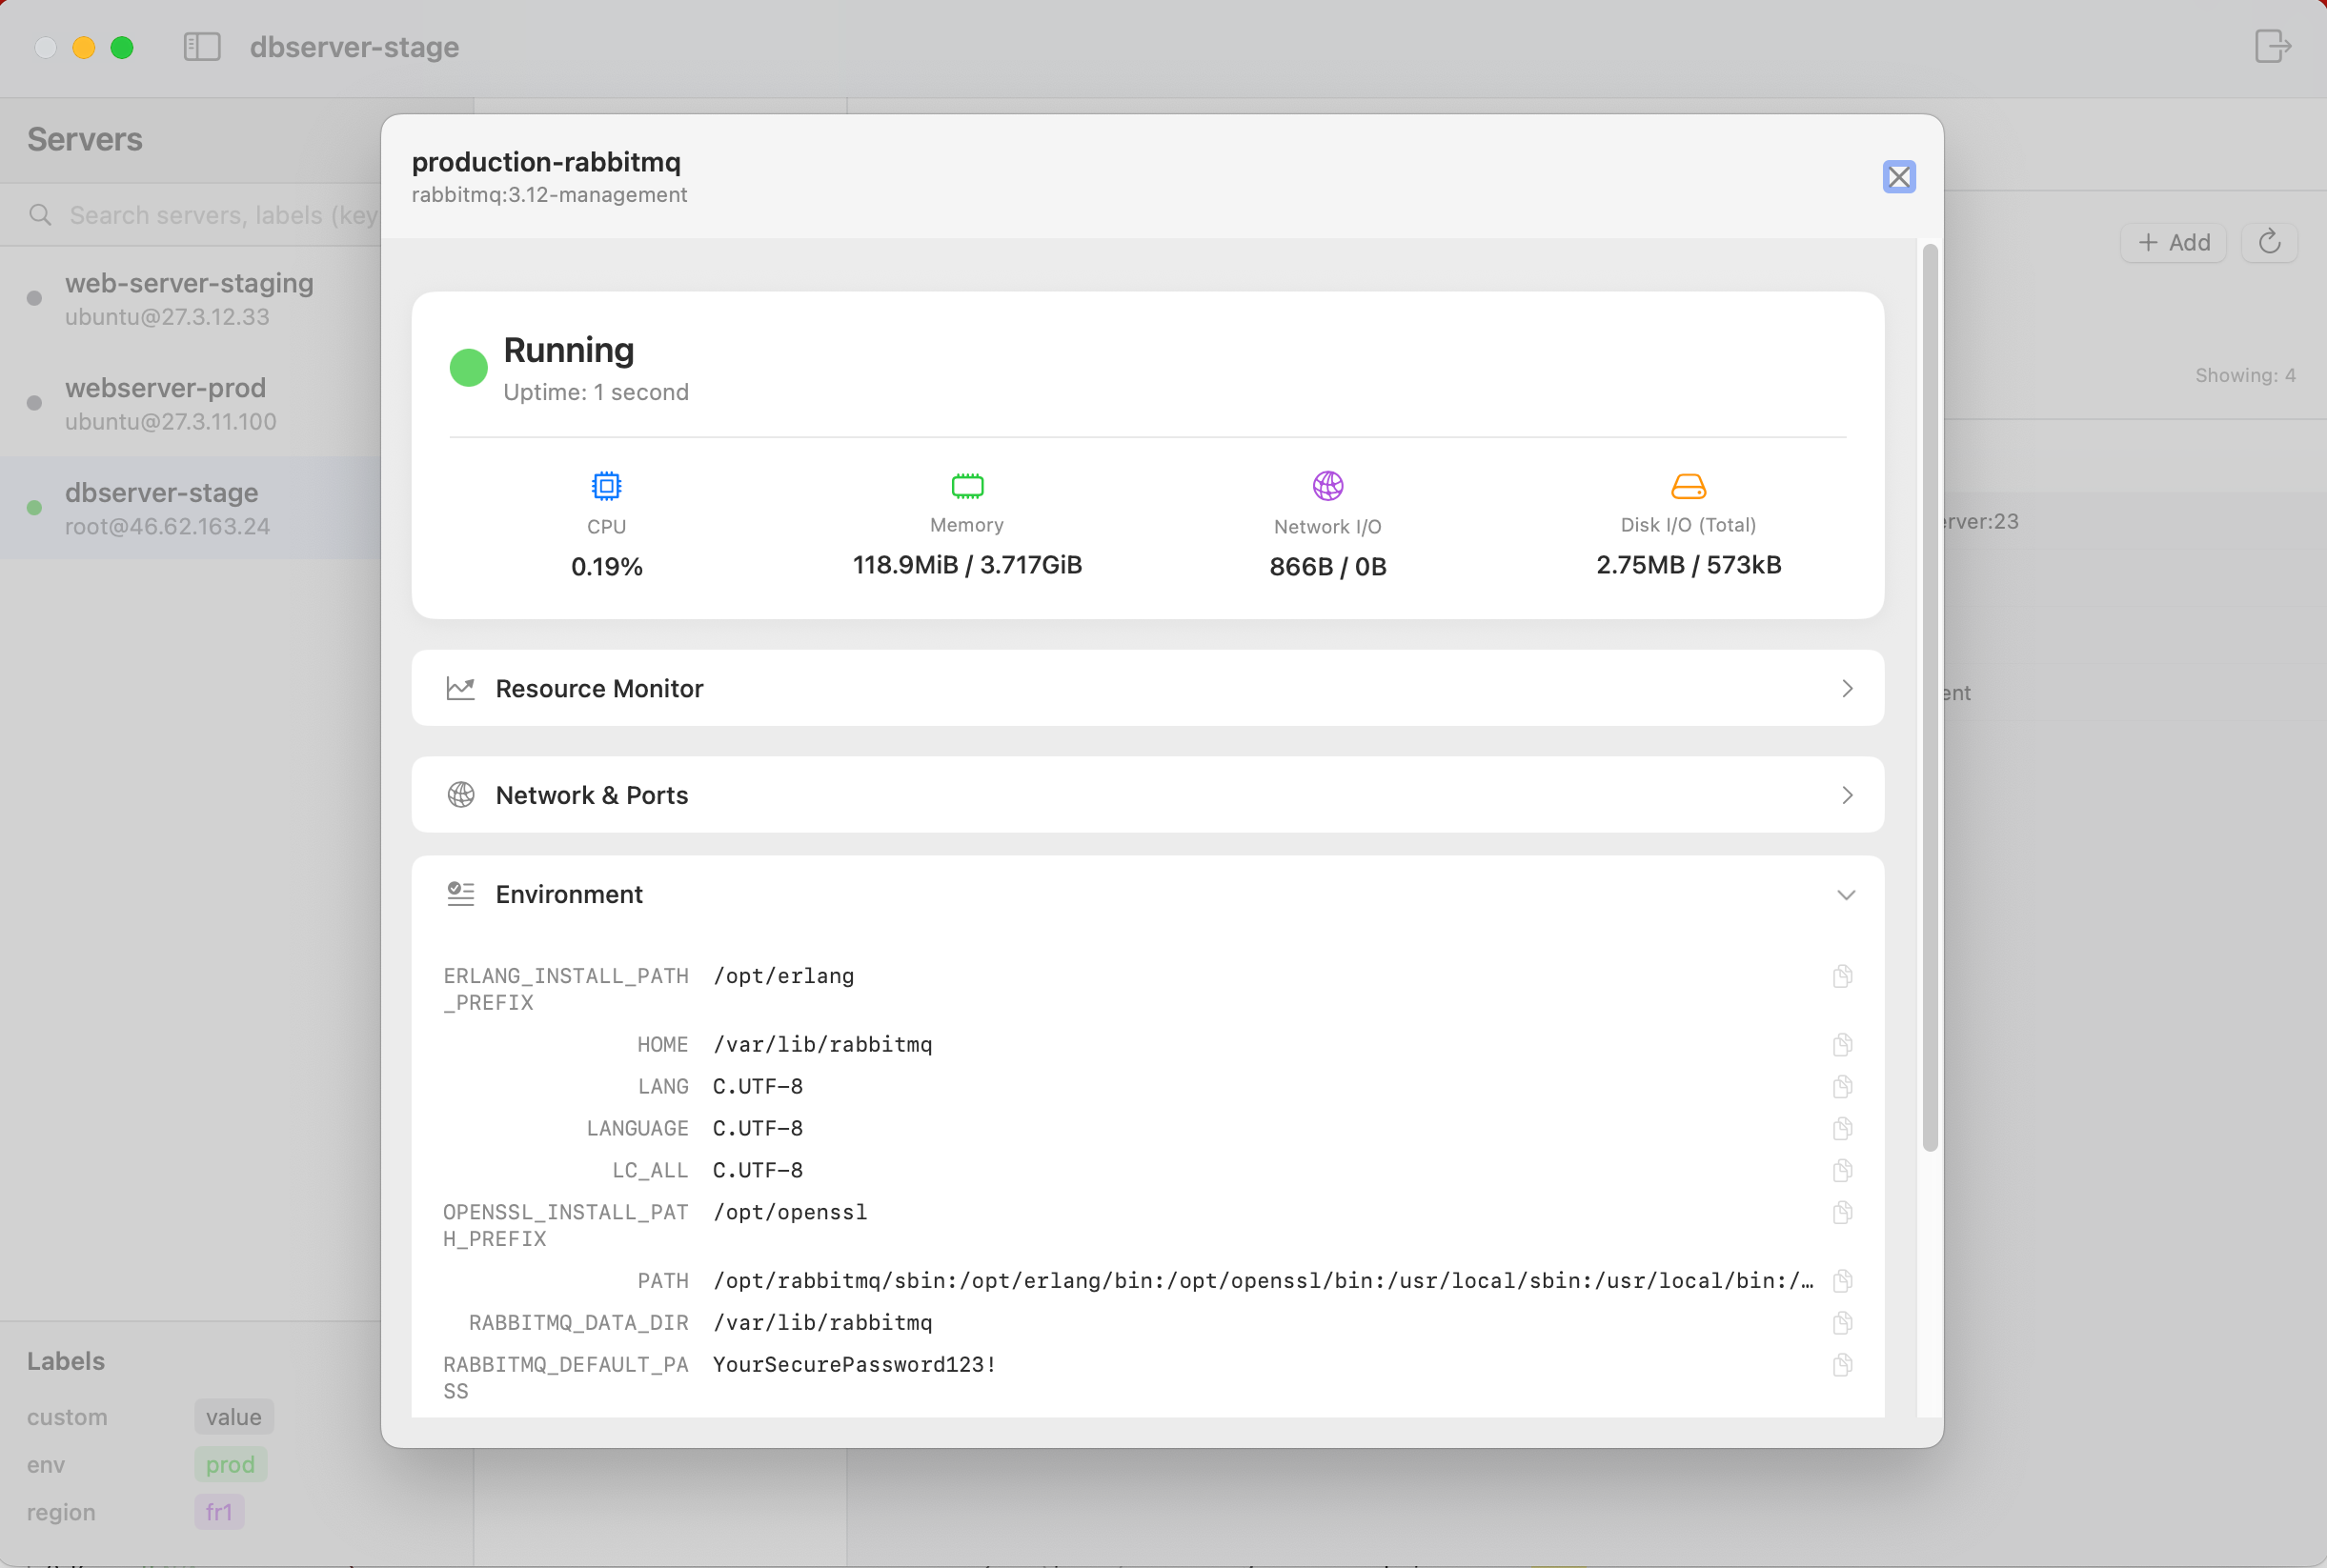Screen dimensions: 2327x1568
Task: Copy the LANG variable value
Action: pyautogui.click(x=1842, y=1087)
